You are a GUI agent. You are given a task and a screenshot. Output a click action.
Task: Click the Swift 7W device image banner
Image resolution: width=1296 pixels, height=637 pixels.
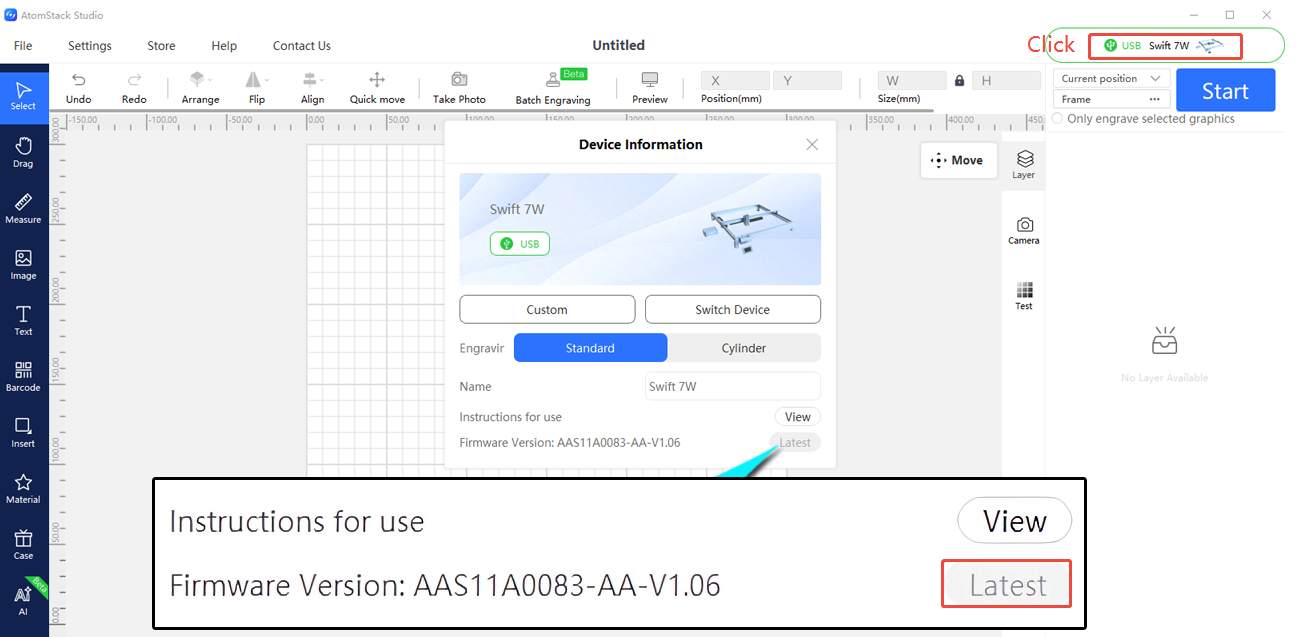[640, 229]
